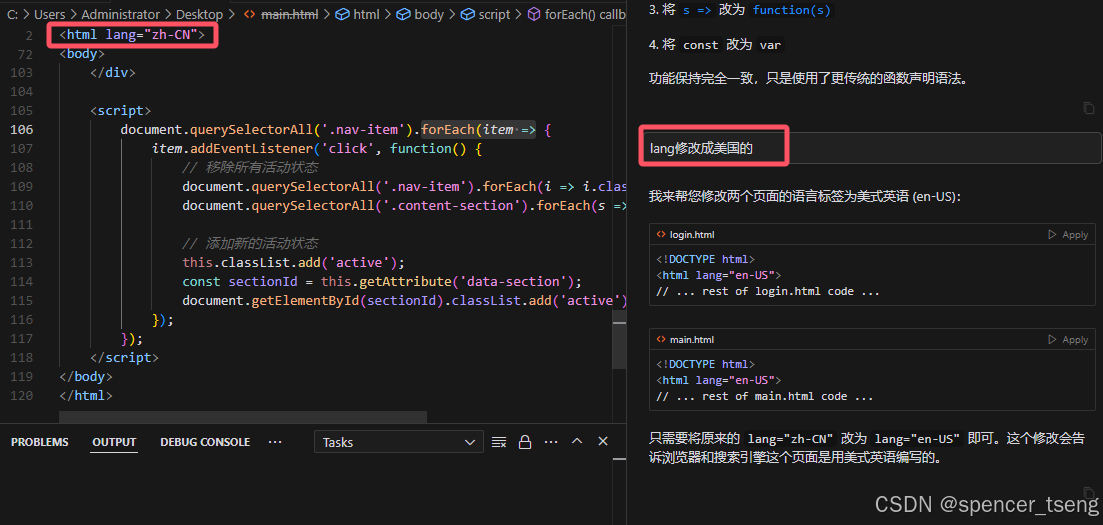Click line number 113 in the gutter
Screen dimensions: 1103x525
22,262
